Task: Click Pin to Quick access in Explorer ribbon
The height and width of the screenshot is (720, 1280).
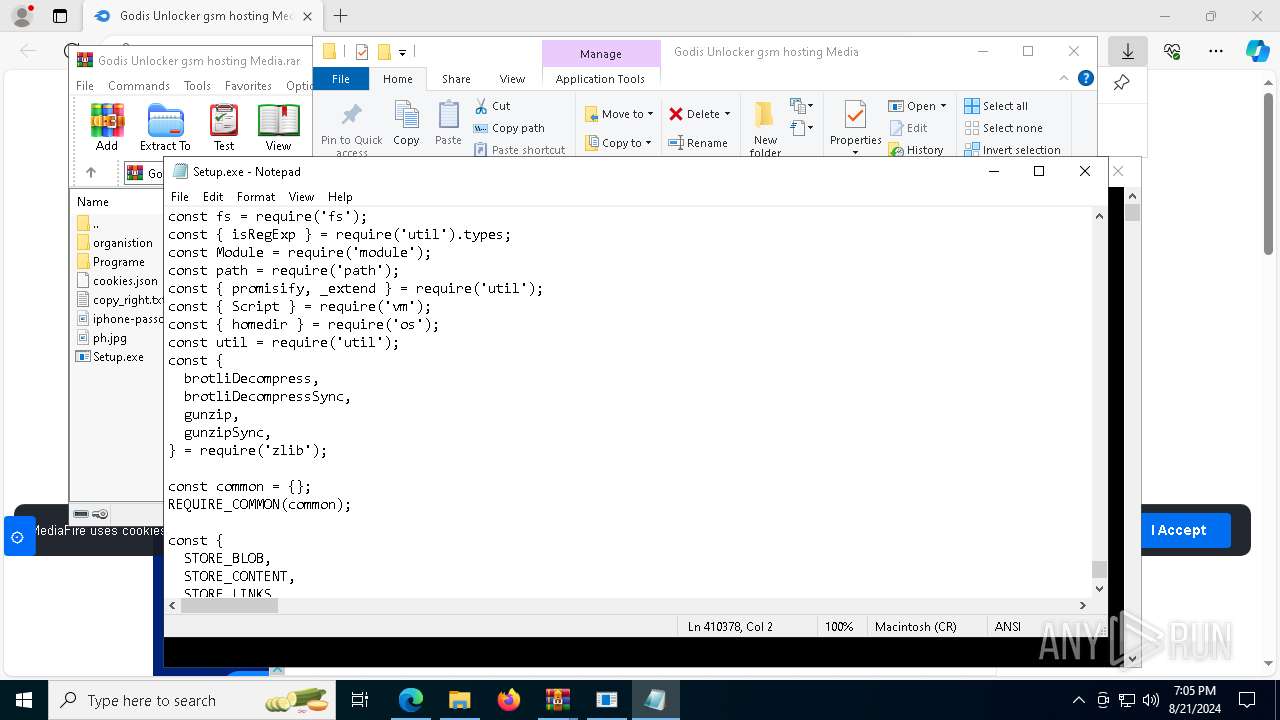Action: (352, 129)
